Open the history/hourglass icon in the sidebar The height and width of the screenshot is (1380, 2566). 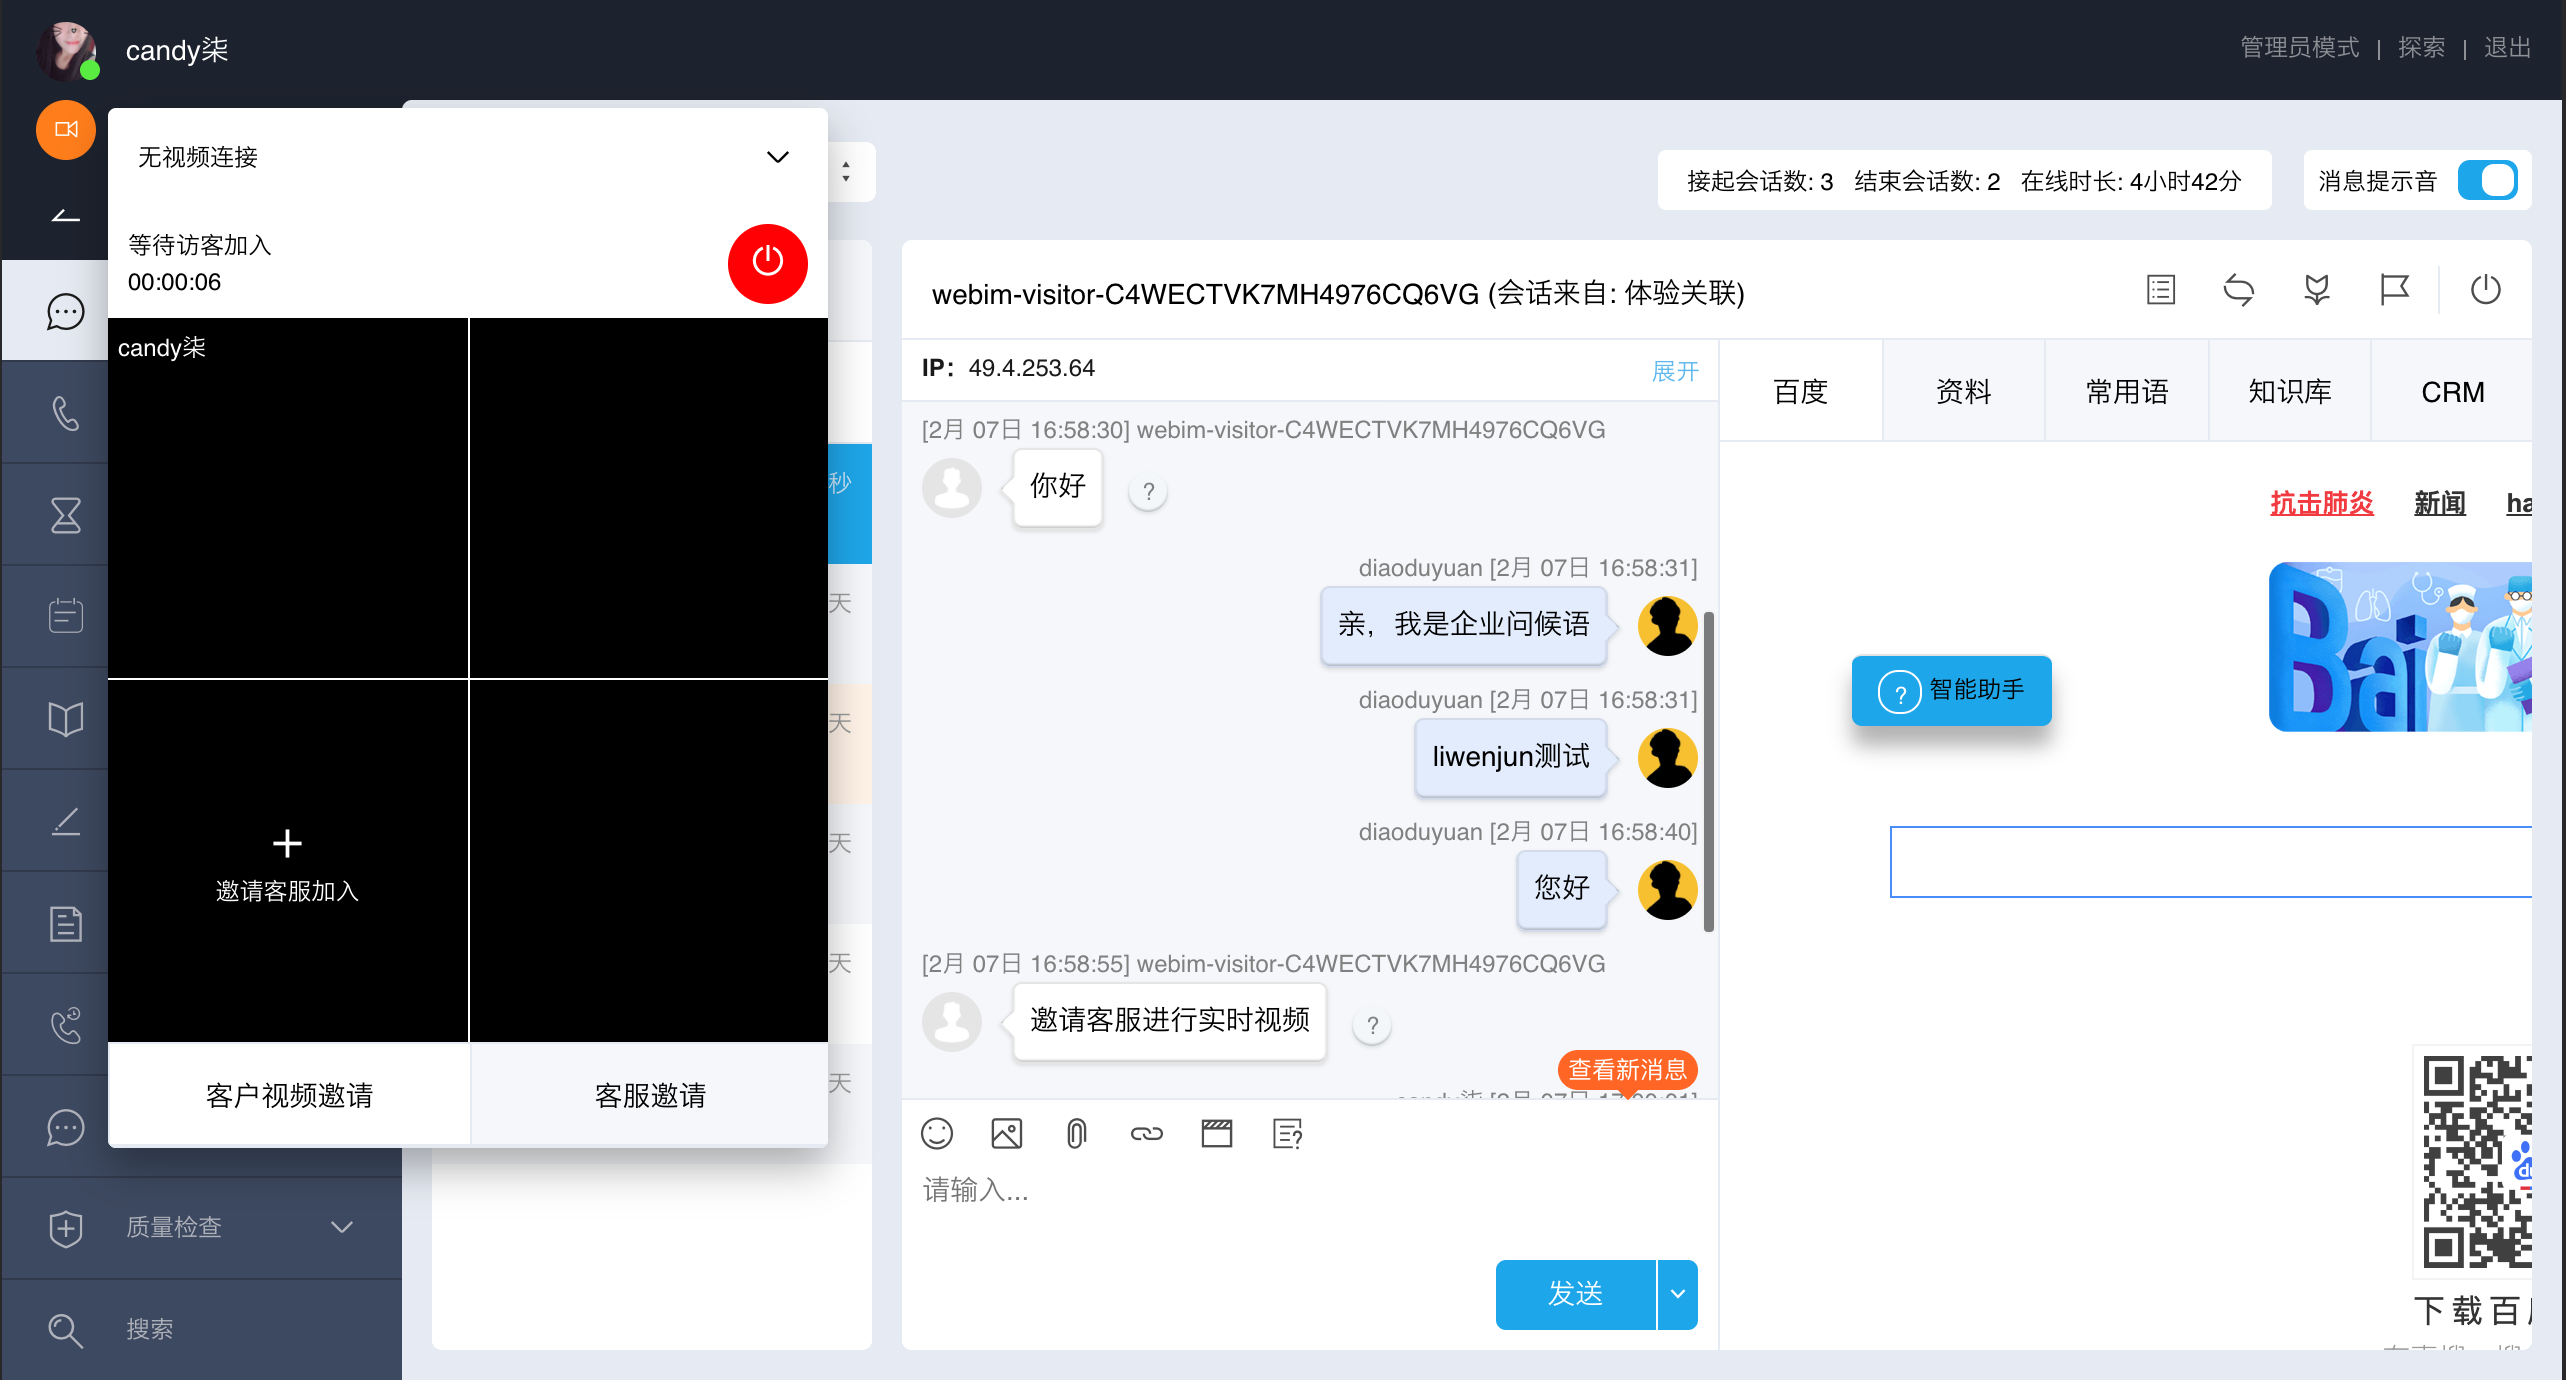point(66,514)
